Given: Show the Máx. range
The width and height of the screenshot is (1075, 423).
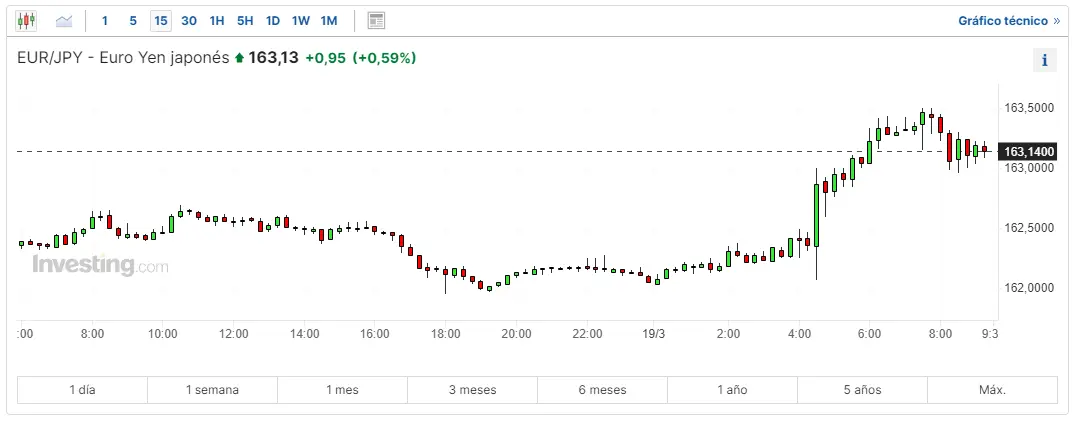Looking at the screenshot, I should click(x=993, y=390).
